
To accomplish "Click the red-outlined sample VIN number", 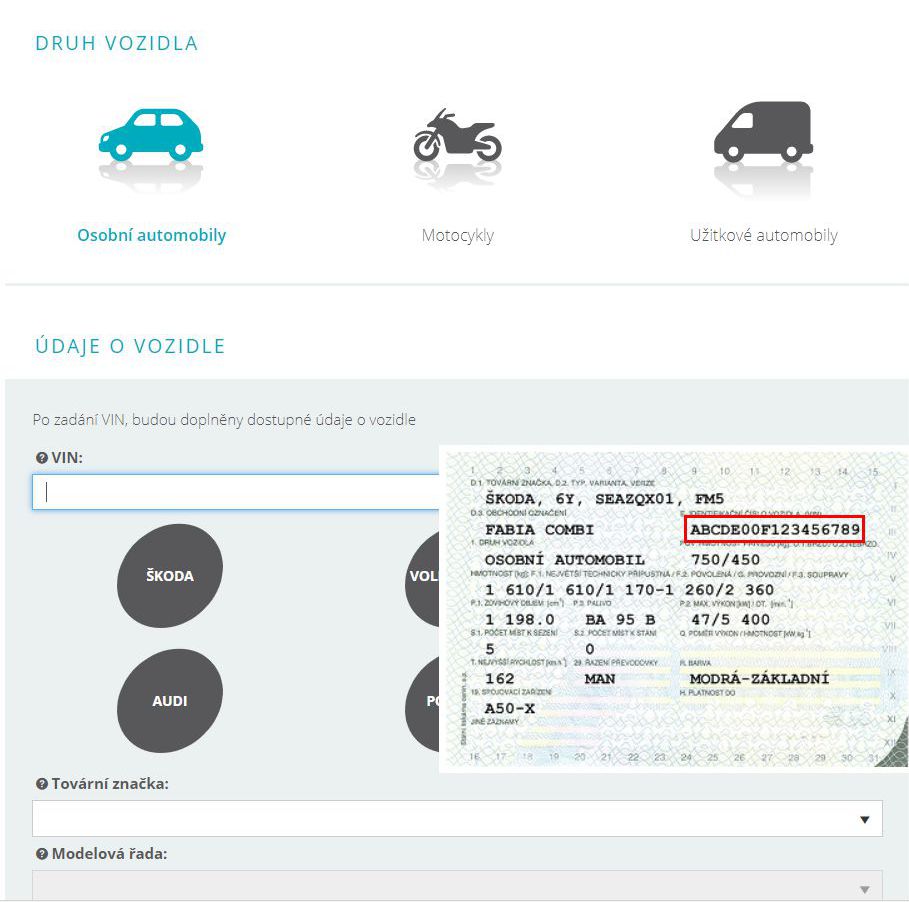I will (774, 529).
